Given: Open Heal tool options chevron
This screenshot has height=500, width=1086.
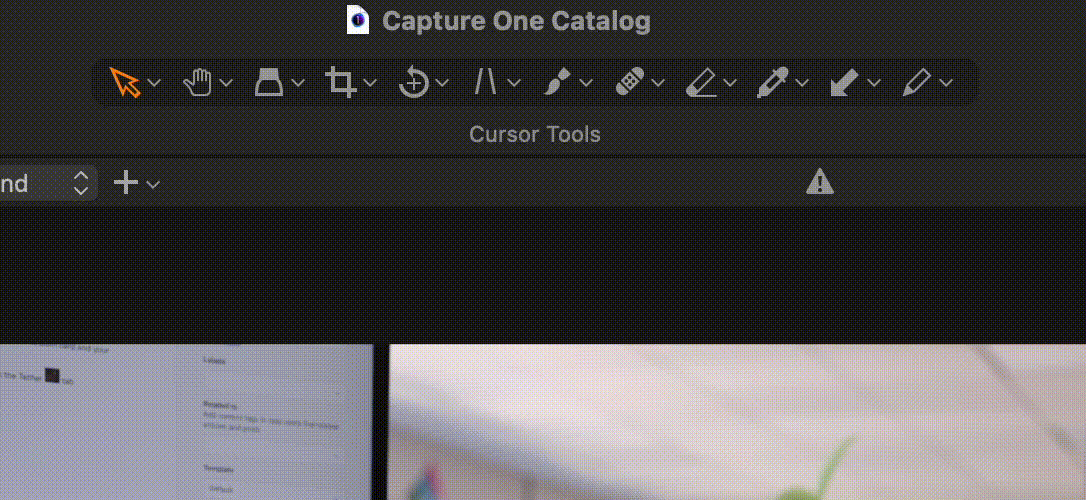Looking at the screenshot, I should point(658,83).
